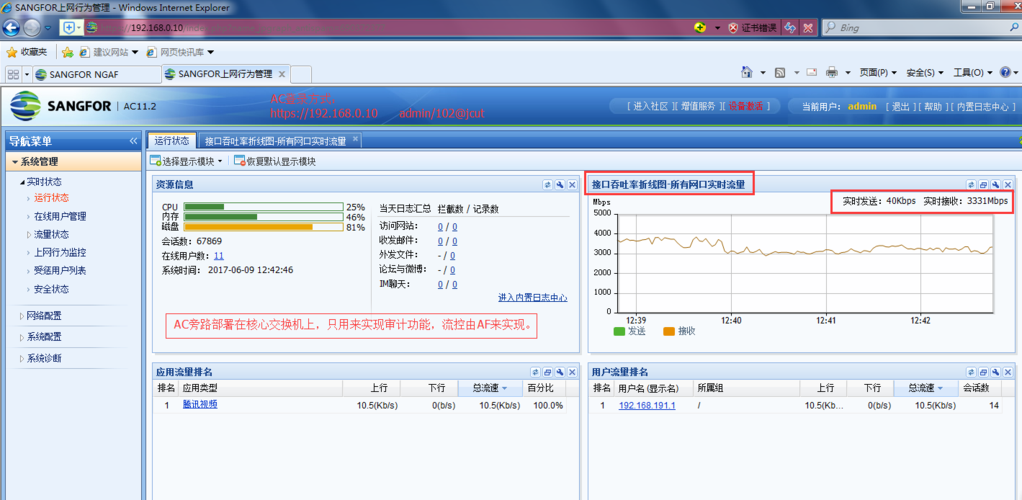Select 在线用户管理 in navigation

(60, 216)
